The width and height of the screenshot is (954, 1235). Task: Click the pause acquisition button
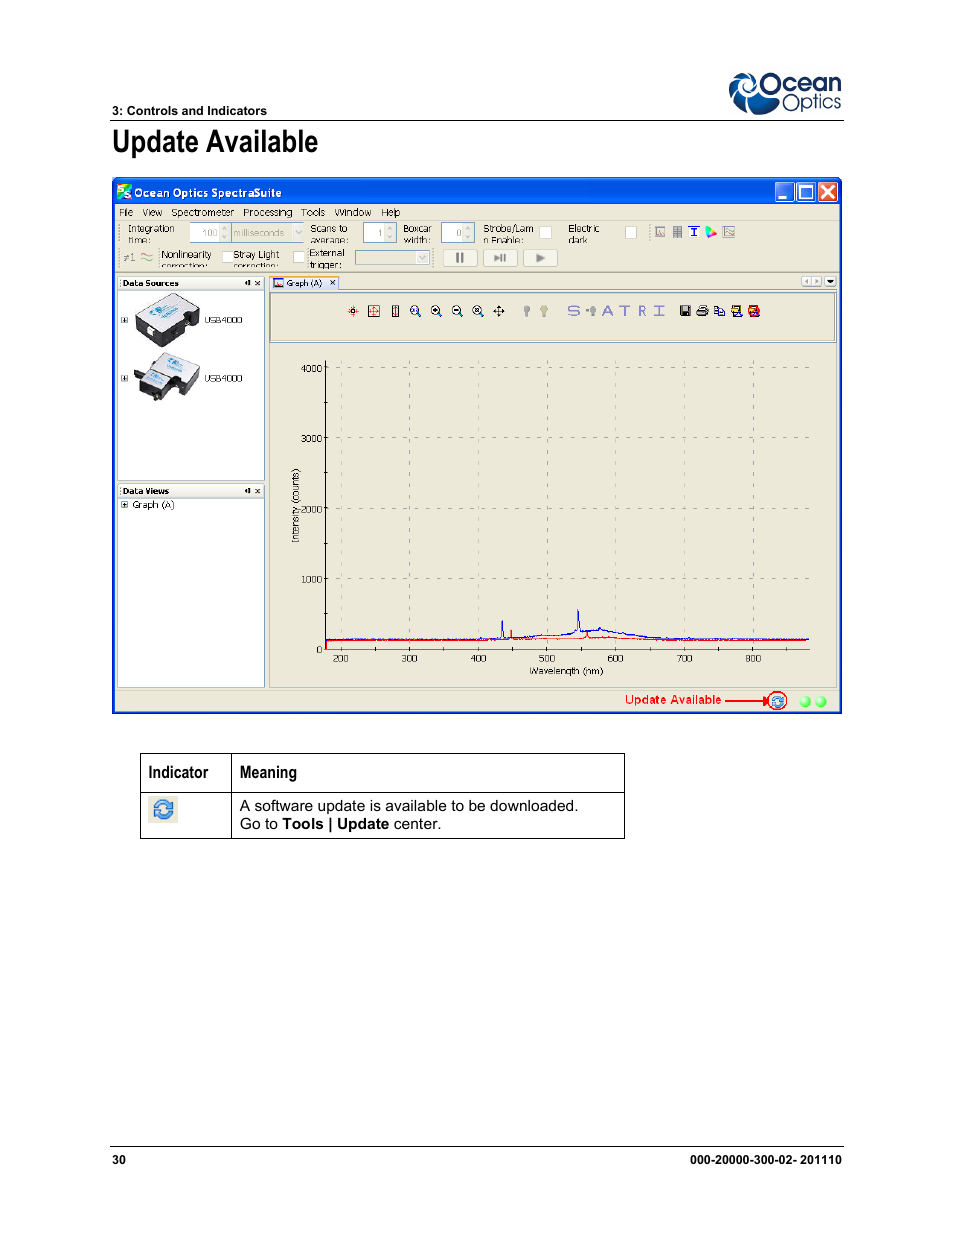pos(460,258)
